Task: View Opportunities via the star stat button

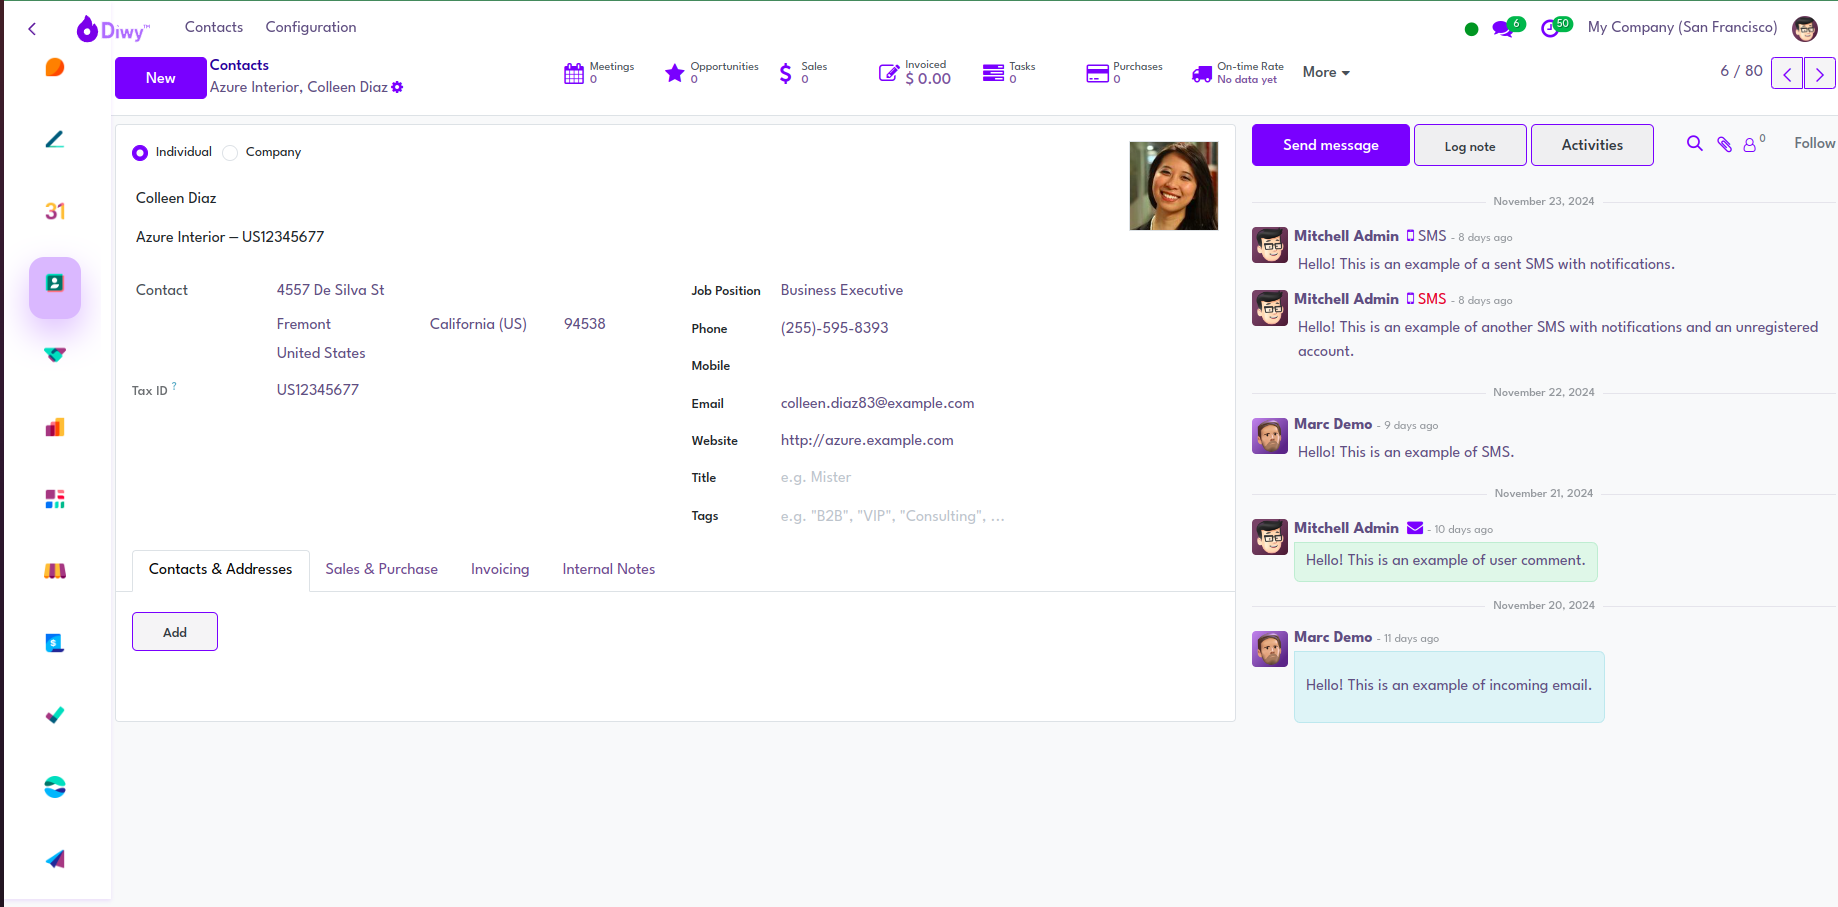Action: [711, 73]
